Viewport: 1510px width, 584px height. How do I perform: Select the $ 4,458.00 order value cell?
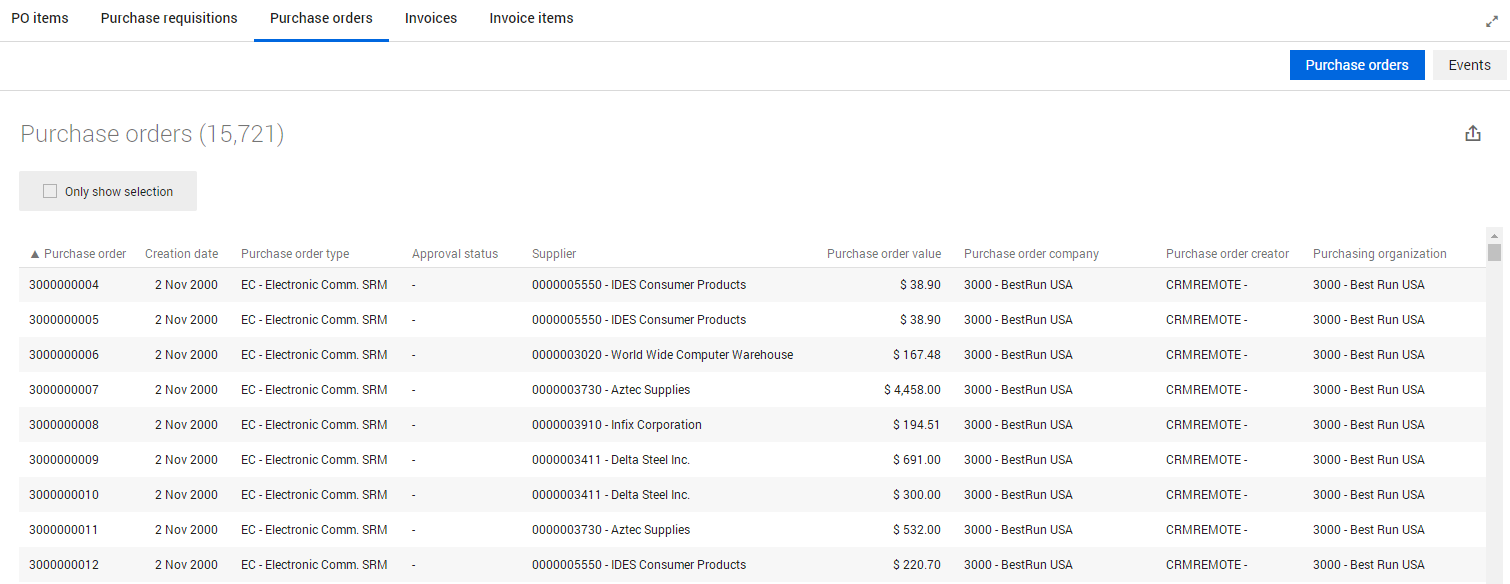point(912,390)
